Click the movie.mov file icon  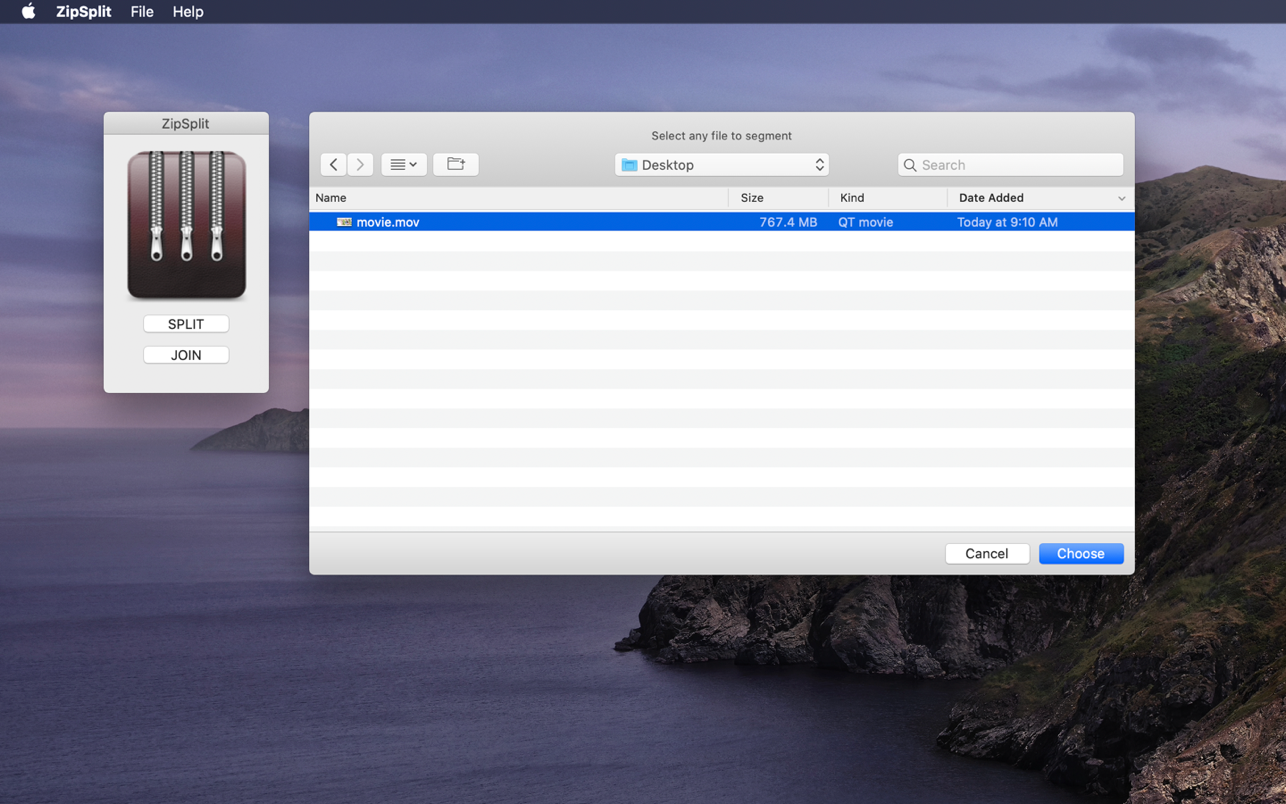[x=344, y=222]
